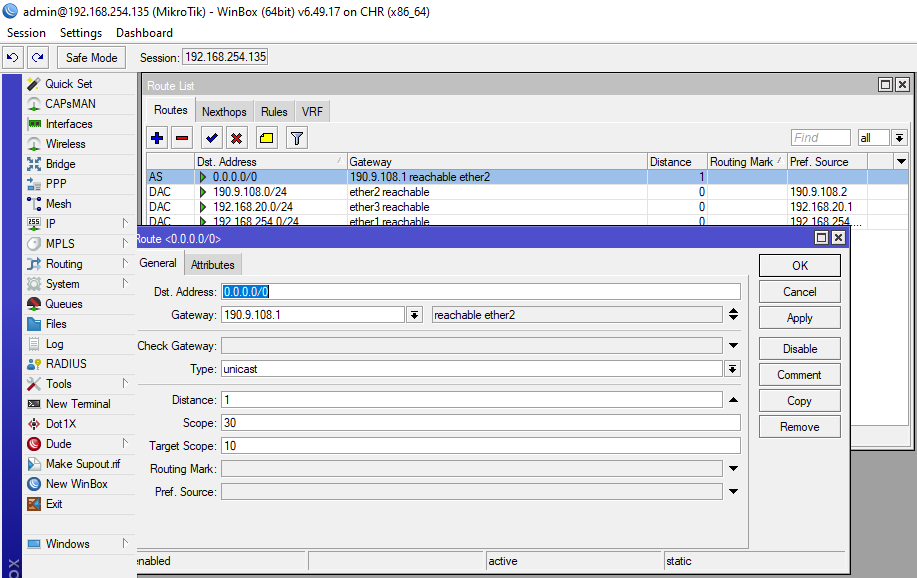917x578 pixels.
Task: Disable route with red X icon
Action: [x=236, y=138]
